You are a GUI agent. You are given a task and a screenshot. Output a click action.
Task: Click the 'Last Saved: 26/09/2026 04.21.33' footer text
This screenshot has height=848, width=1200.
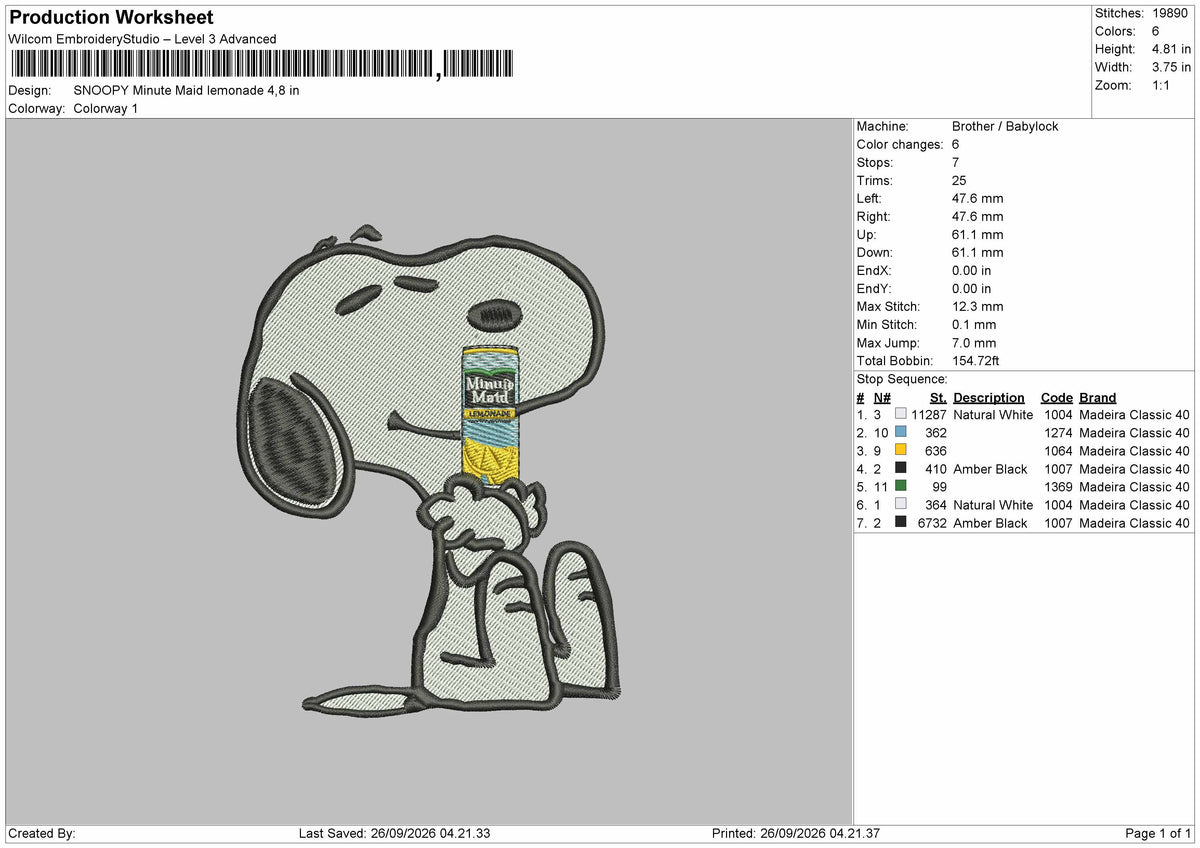point(394,833)
